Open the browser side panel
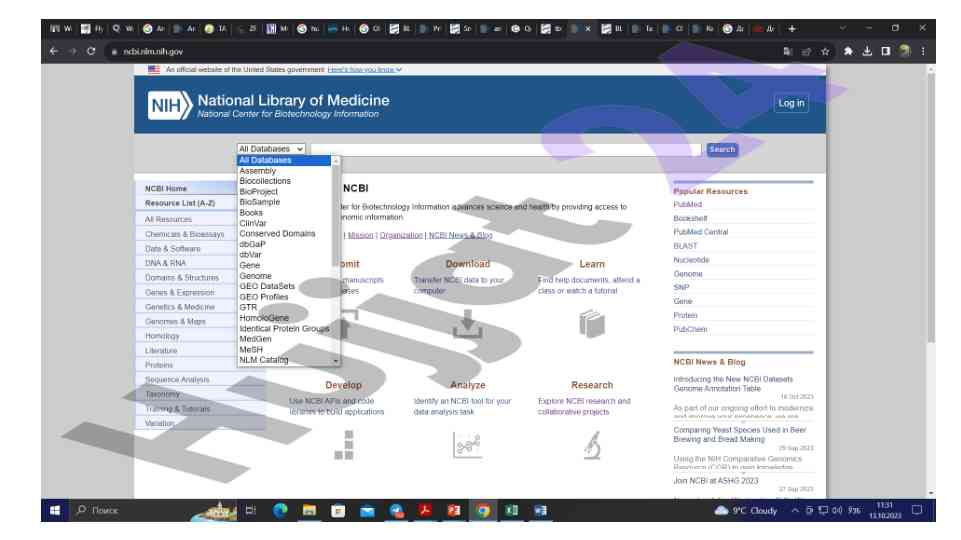This screenshot has width=961, height=540. 886,51
